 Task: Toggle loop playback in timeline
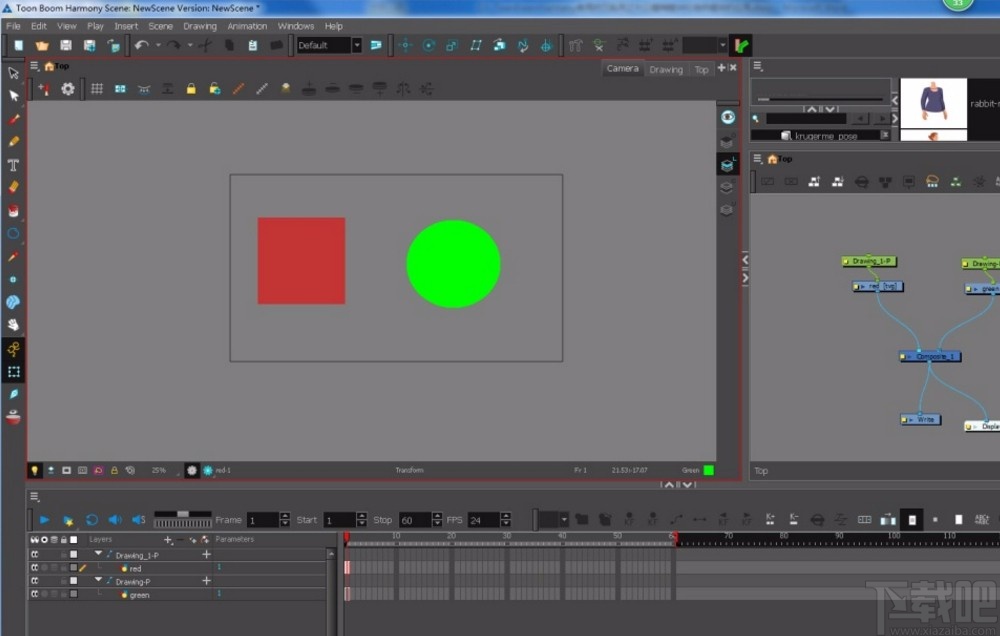(91, 519)
